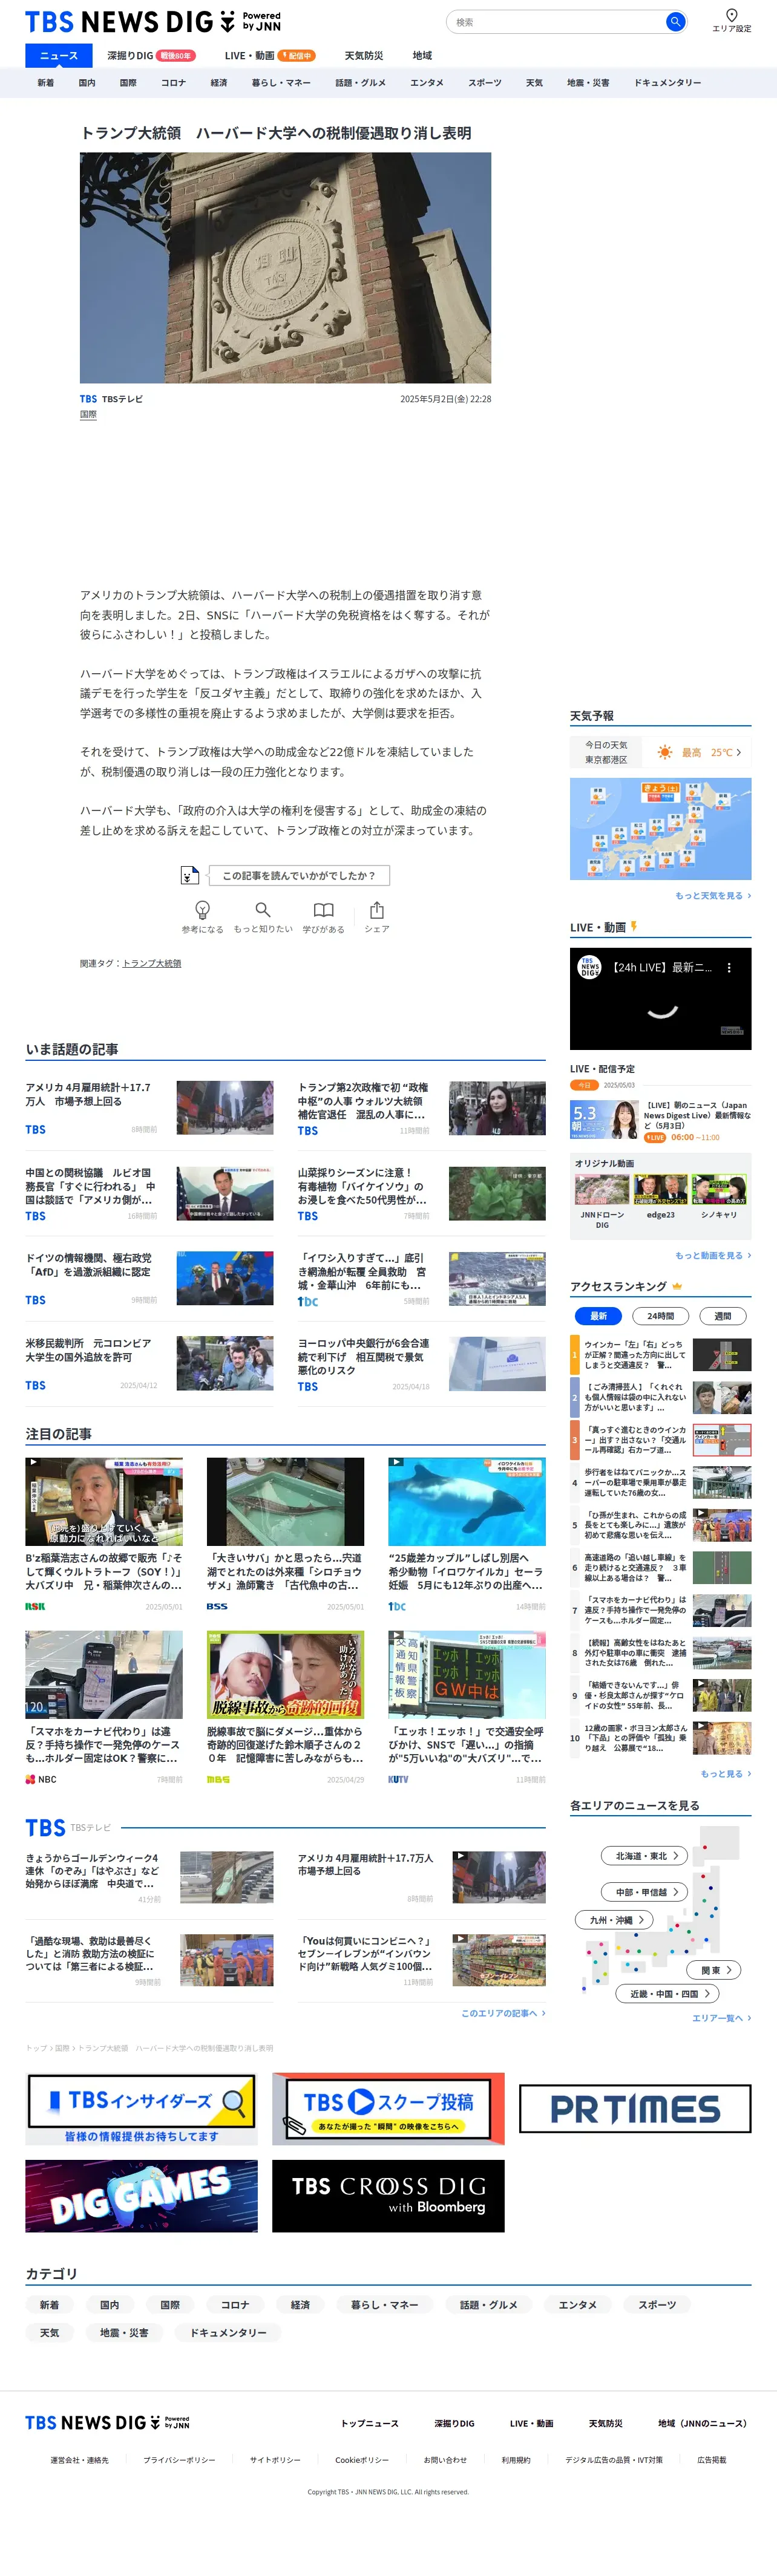Switch to the 天気防災 tab
Screen dimensions: 777x2576
(364, 56)
